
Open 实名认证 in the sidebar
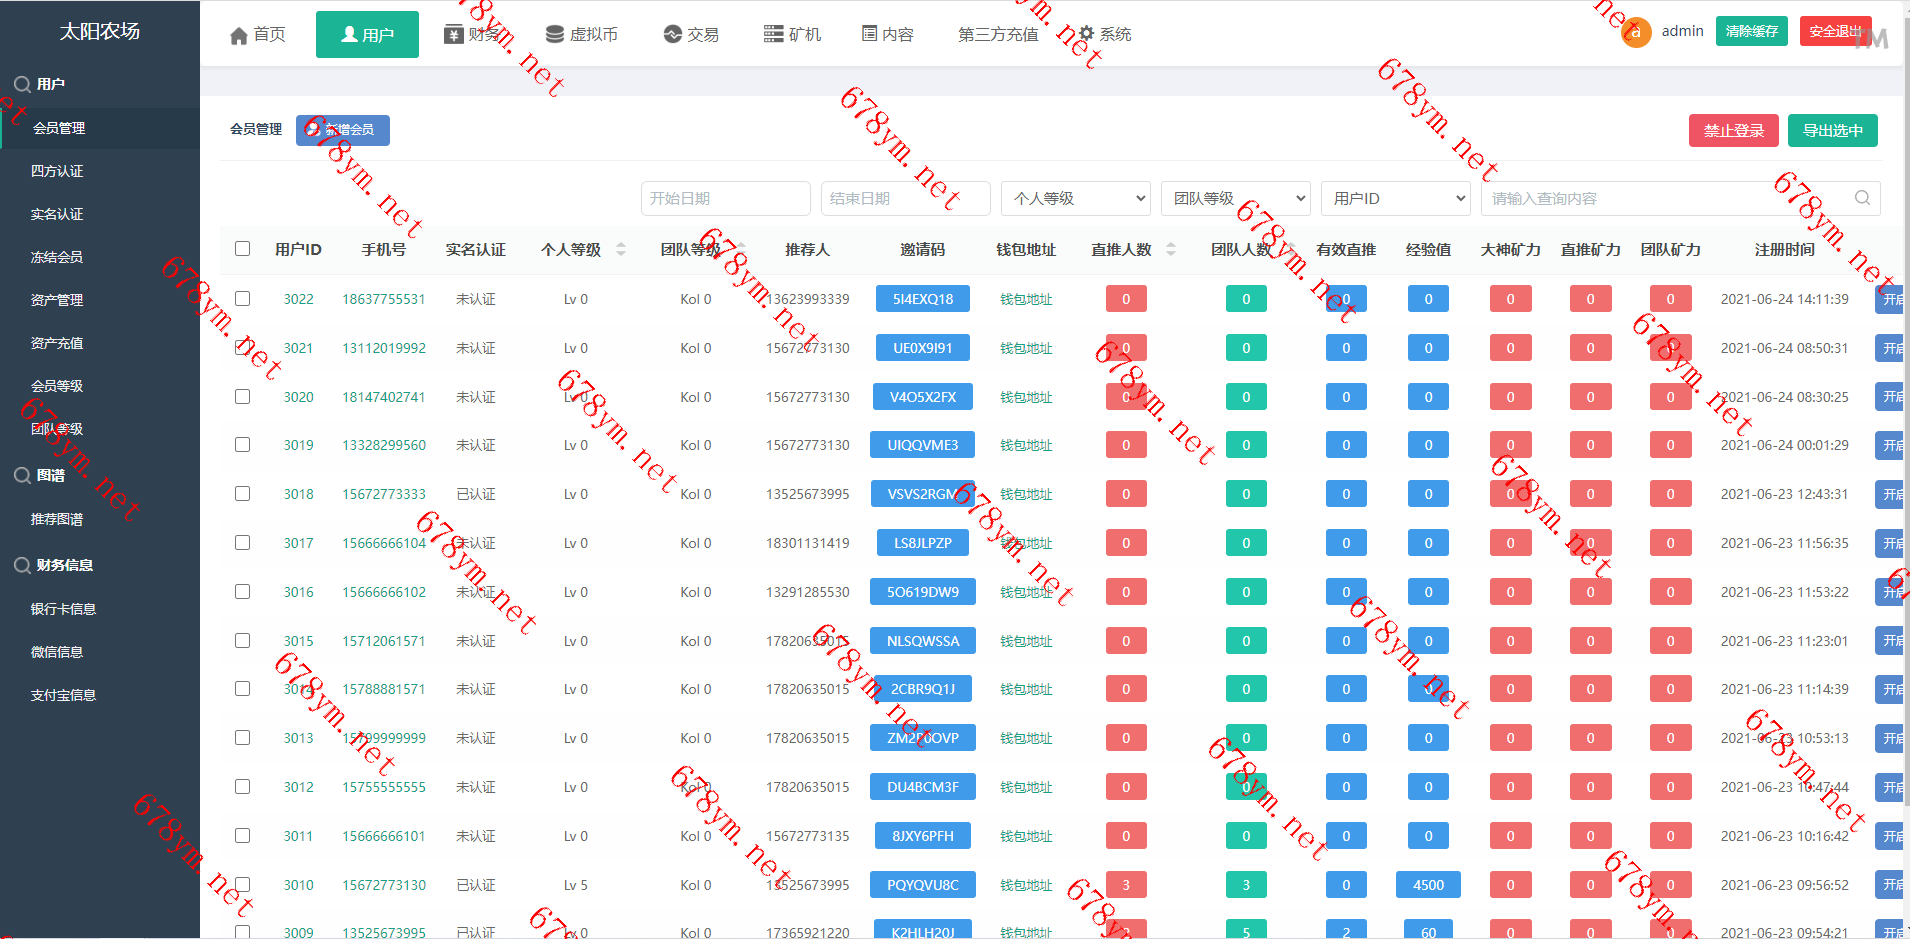[57, 214]
